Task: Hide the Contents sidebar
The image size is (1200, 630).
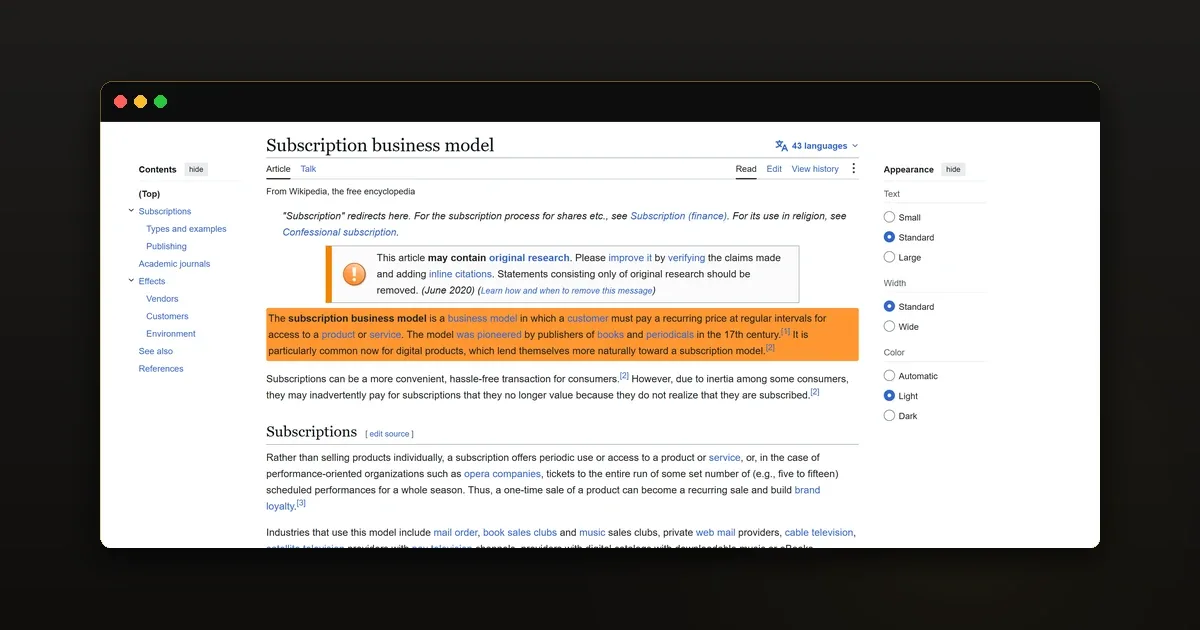Action: [196, 169]
